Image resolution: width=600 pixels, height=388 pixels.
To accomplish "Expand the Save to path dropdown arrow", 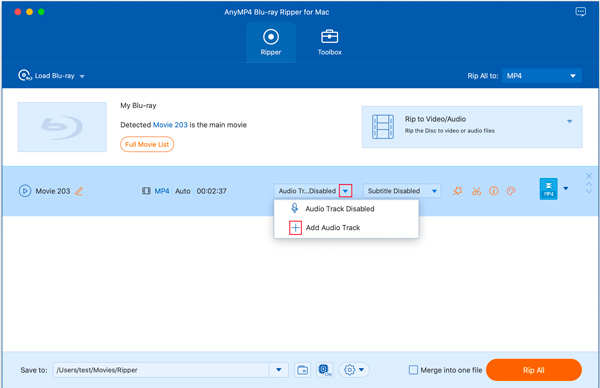I will 279,370.
